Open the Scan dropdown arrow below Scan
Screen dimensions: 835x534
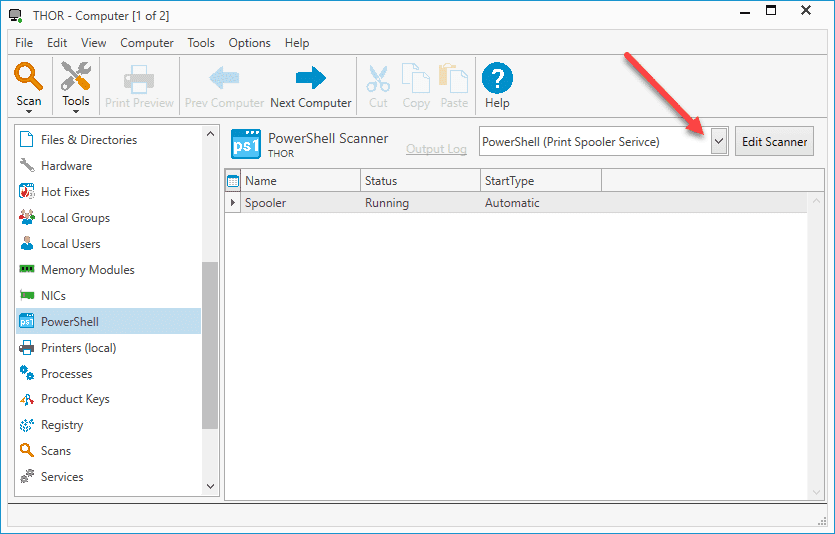click(x=29, y=111)
